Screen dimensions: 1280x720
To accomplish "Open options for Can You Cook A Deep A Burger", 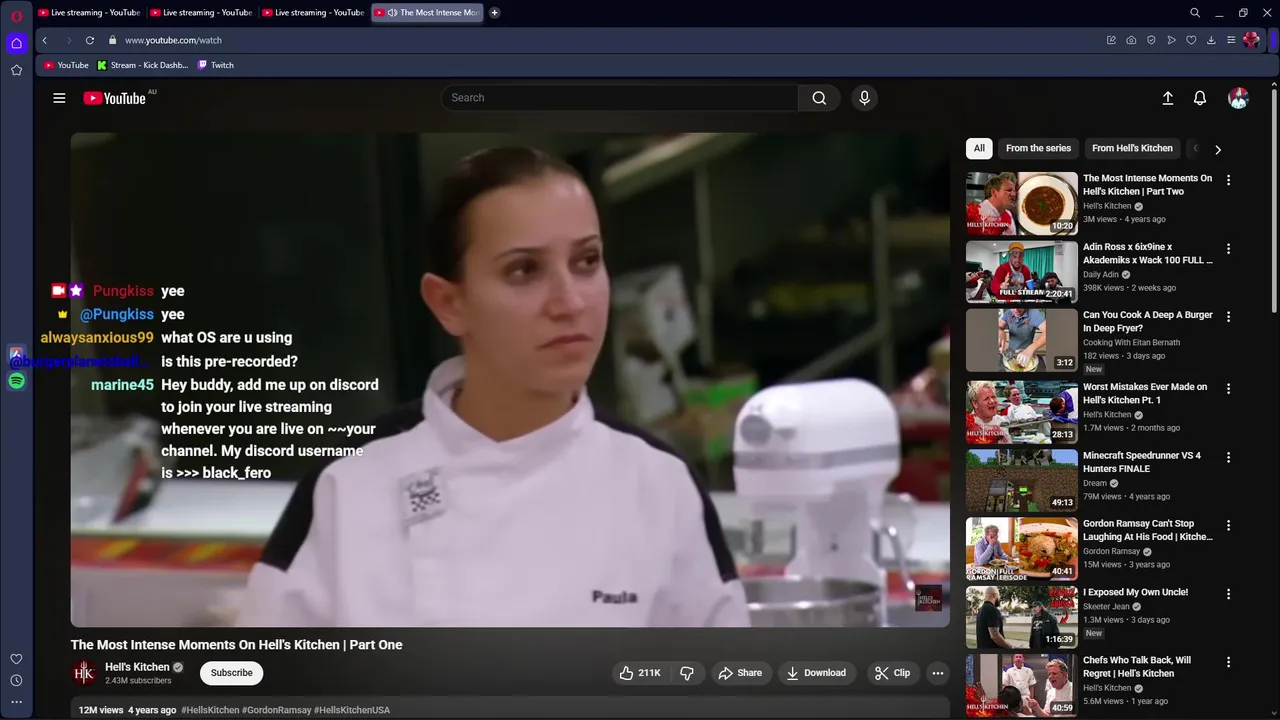I will [x=1228, y=316].
